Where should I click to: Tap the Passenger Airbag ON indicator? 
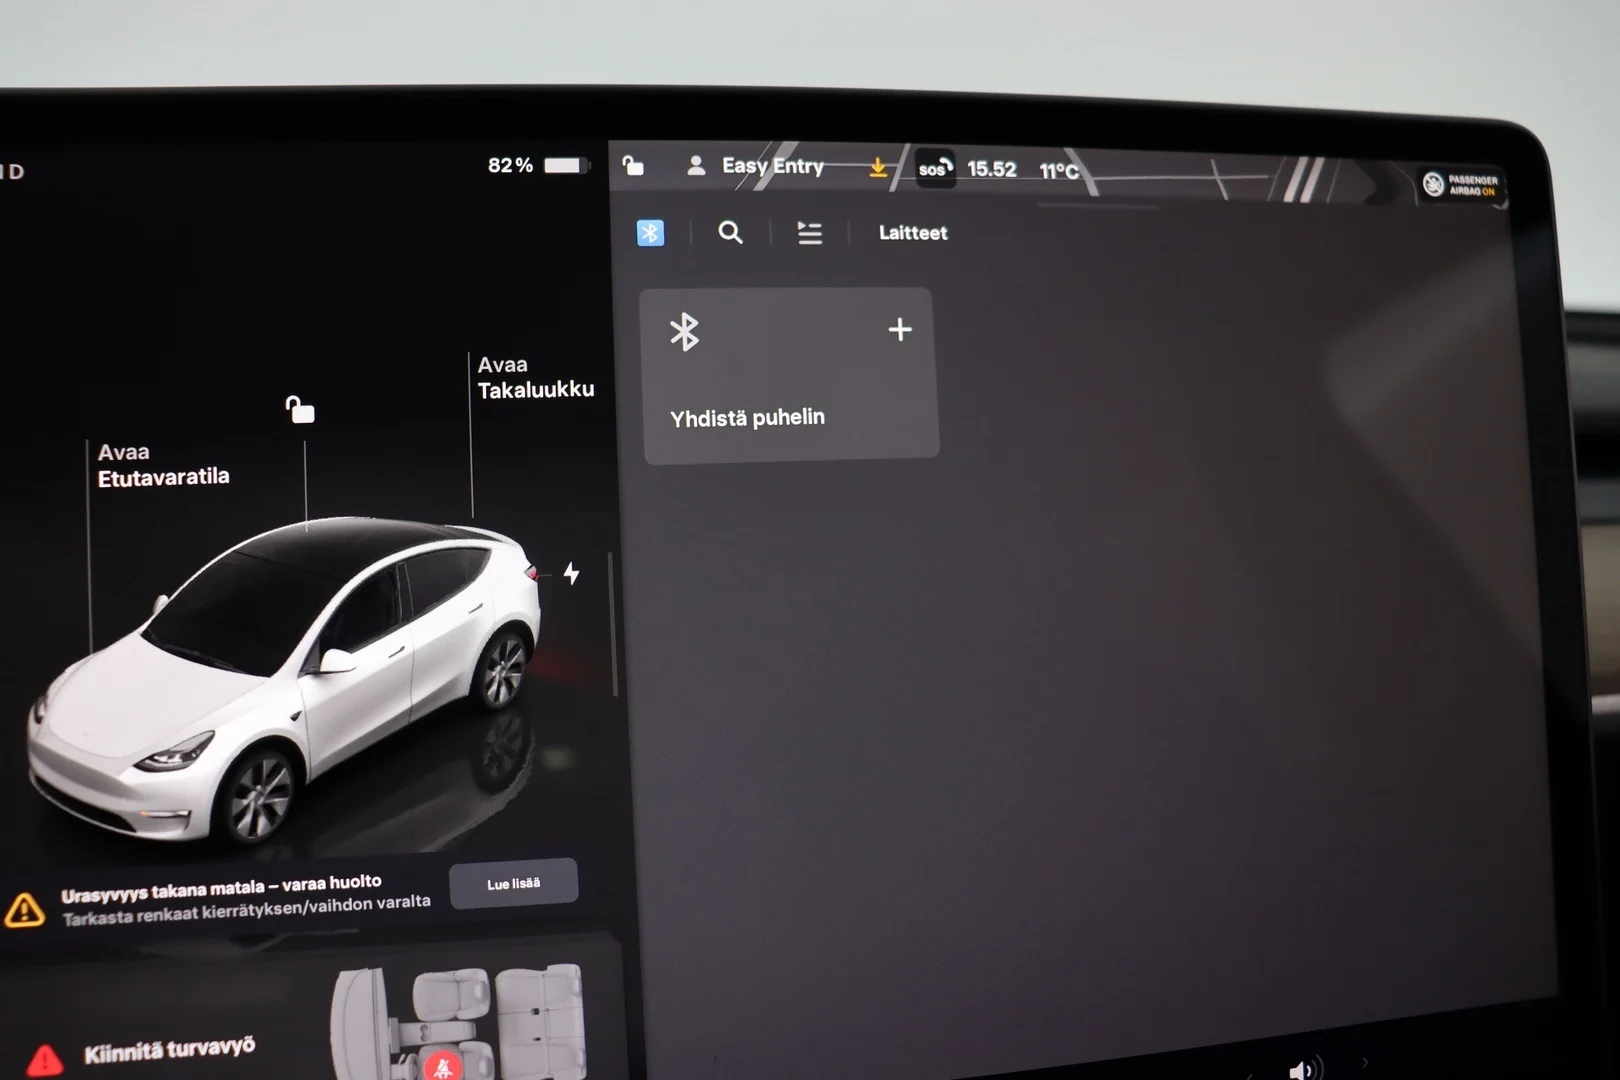coord(1462,185)
